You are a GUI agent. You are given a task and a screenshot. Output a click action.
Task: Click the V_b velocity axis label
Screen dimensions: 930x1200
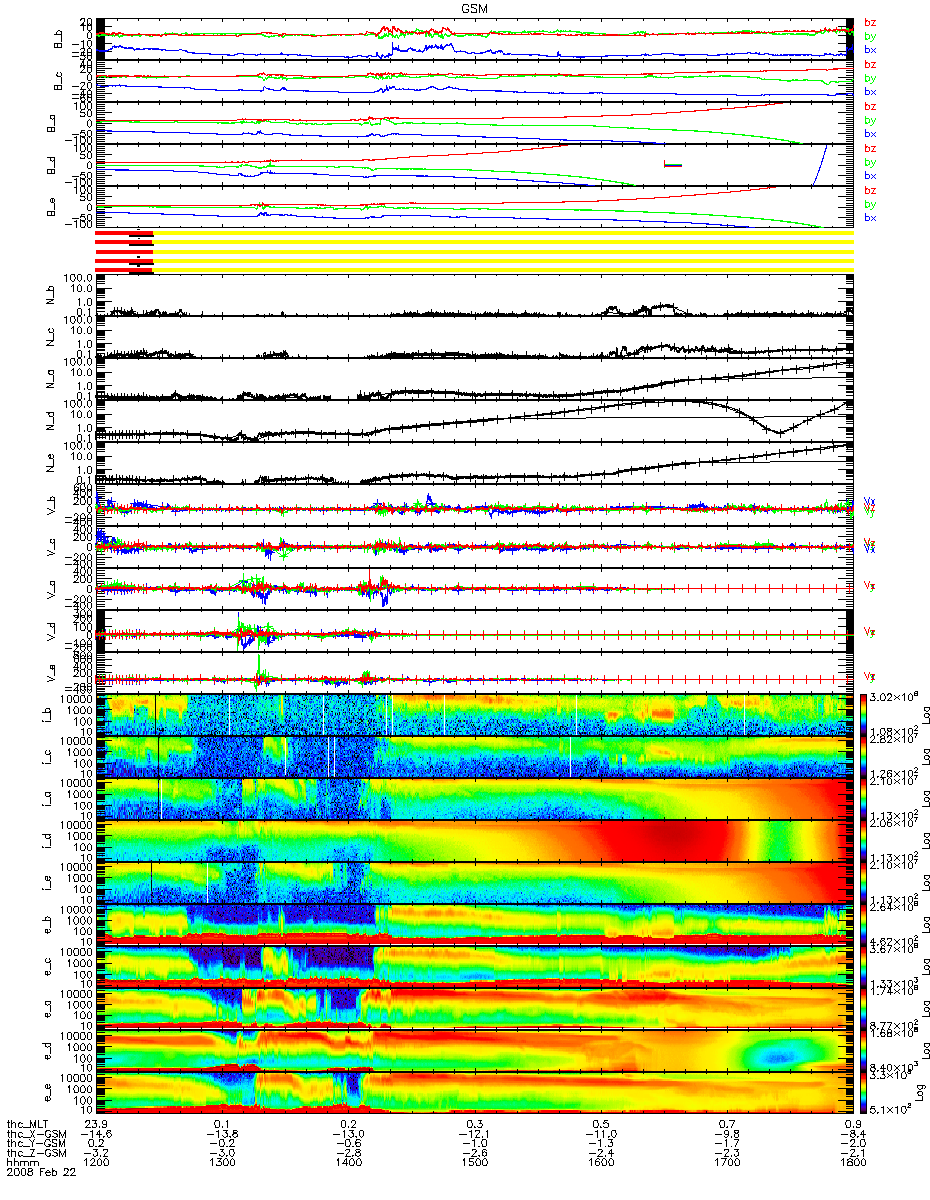(49, 506)
